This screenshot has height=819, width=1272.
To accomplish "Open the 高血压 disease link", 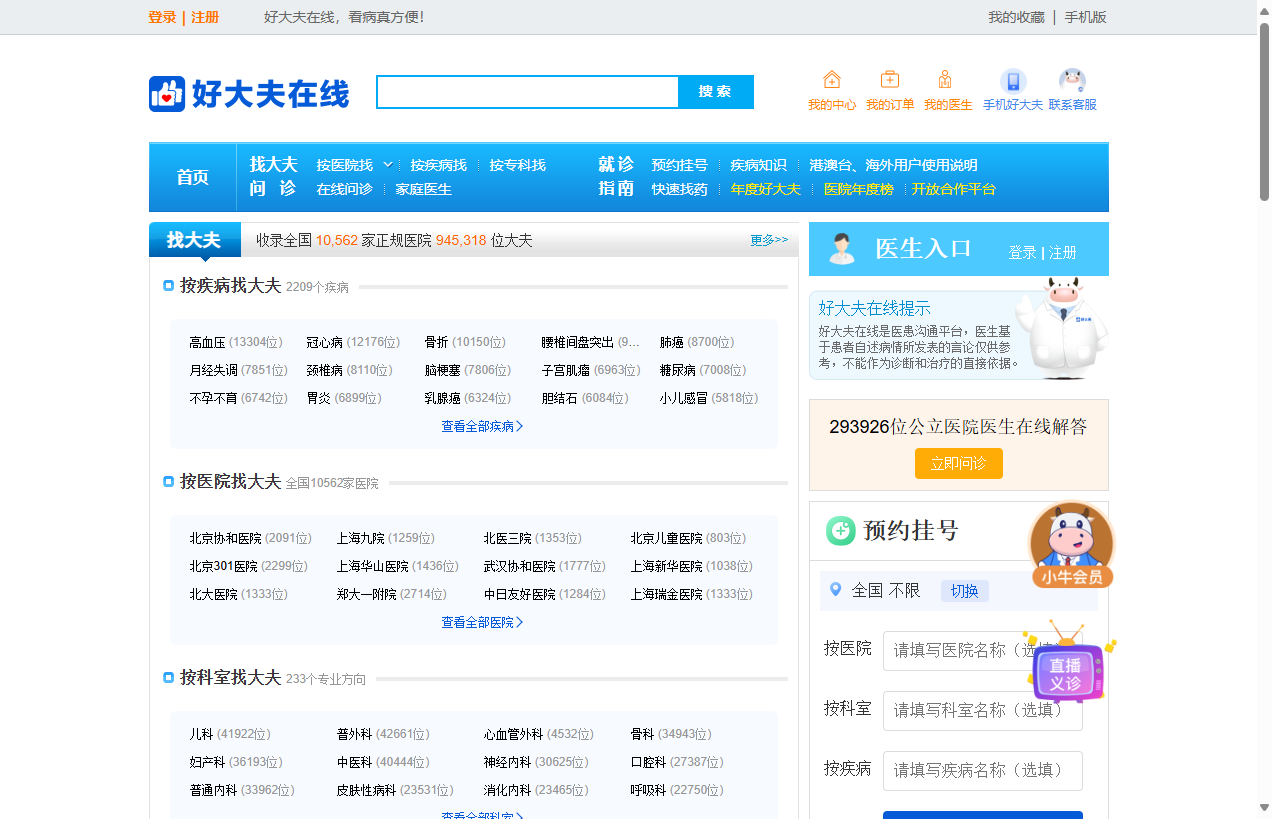I will tap(207, 342).
